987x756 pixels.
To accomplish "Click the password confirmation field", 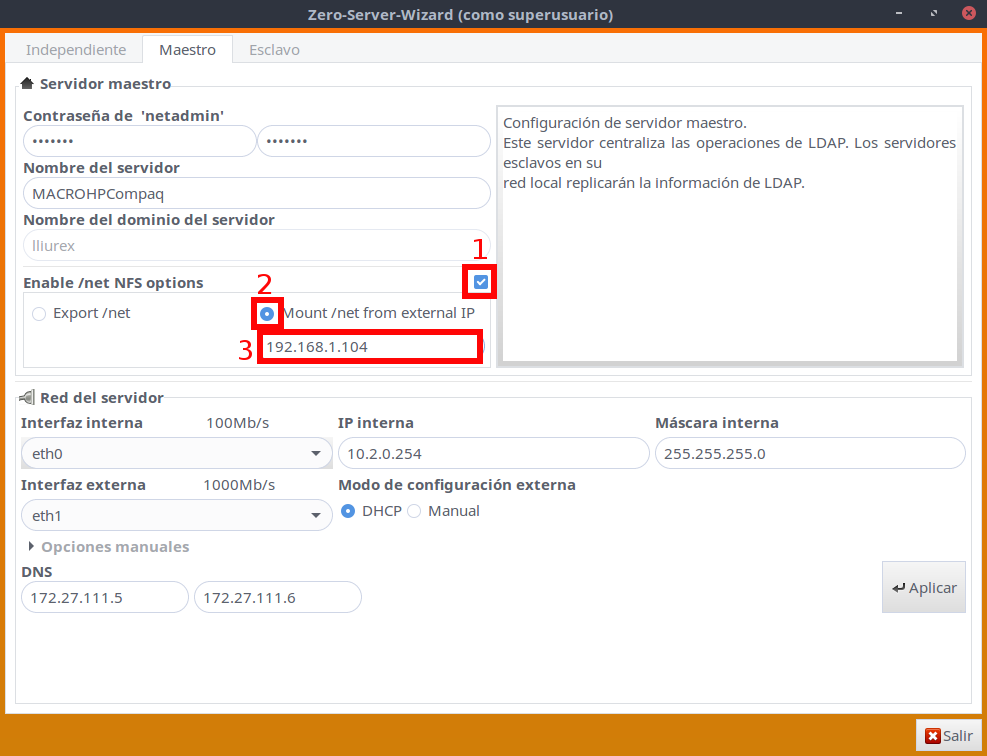I will (x=373, y=142).
